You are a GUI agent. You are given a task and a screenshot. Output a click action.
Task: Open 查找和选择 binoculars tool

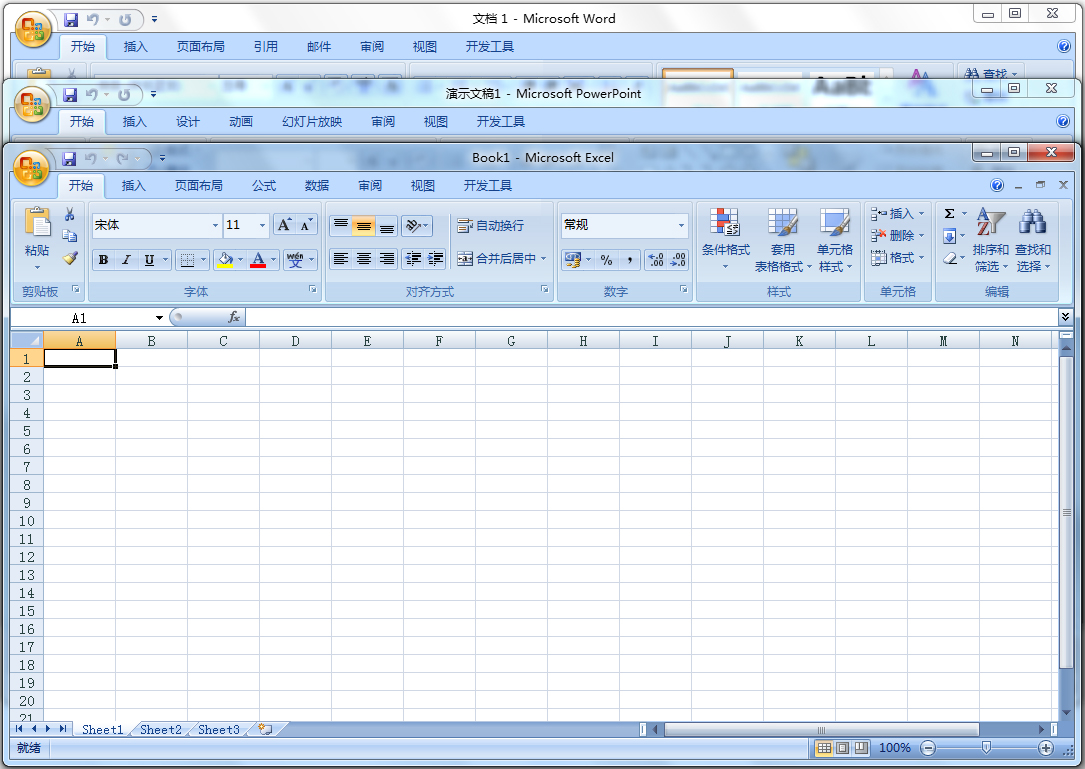(x=1032, y=239)
